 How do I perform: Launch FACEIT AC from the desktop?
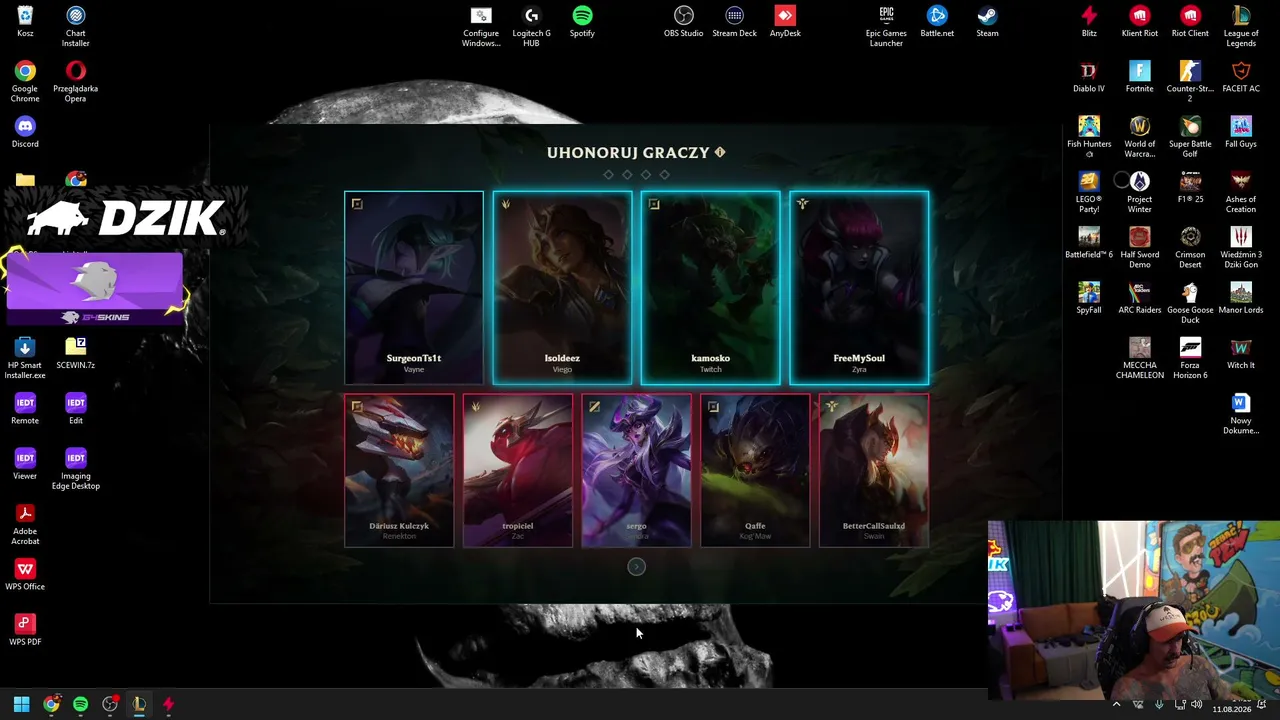tap(1241, 76)
